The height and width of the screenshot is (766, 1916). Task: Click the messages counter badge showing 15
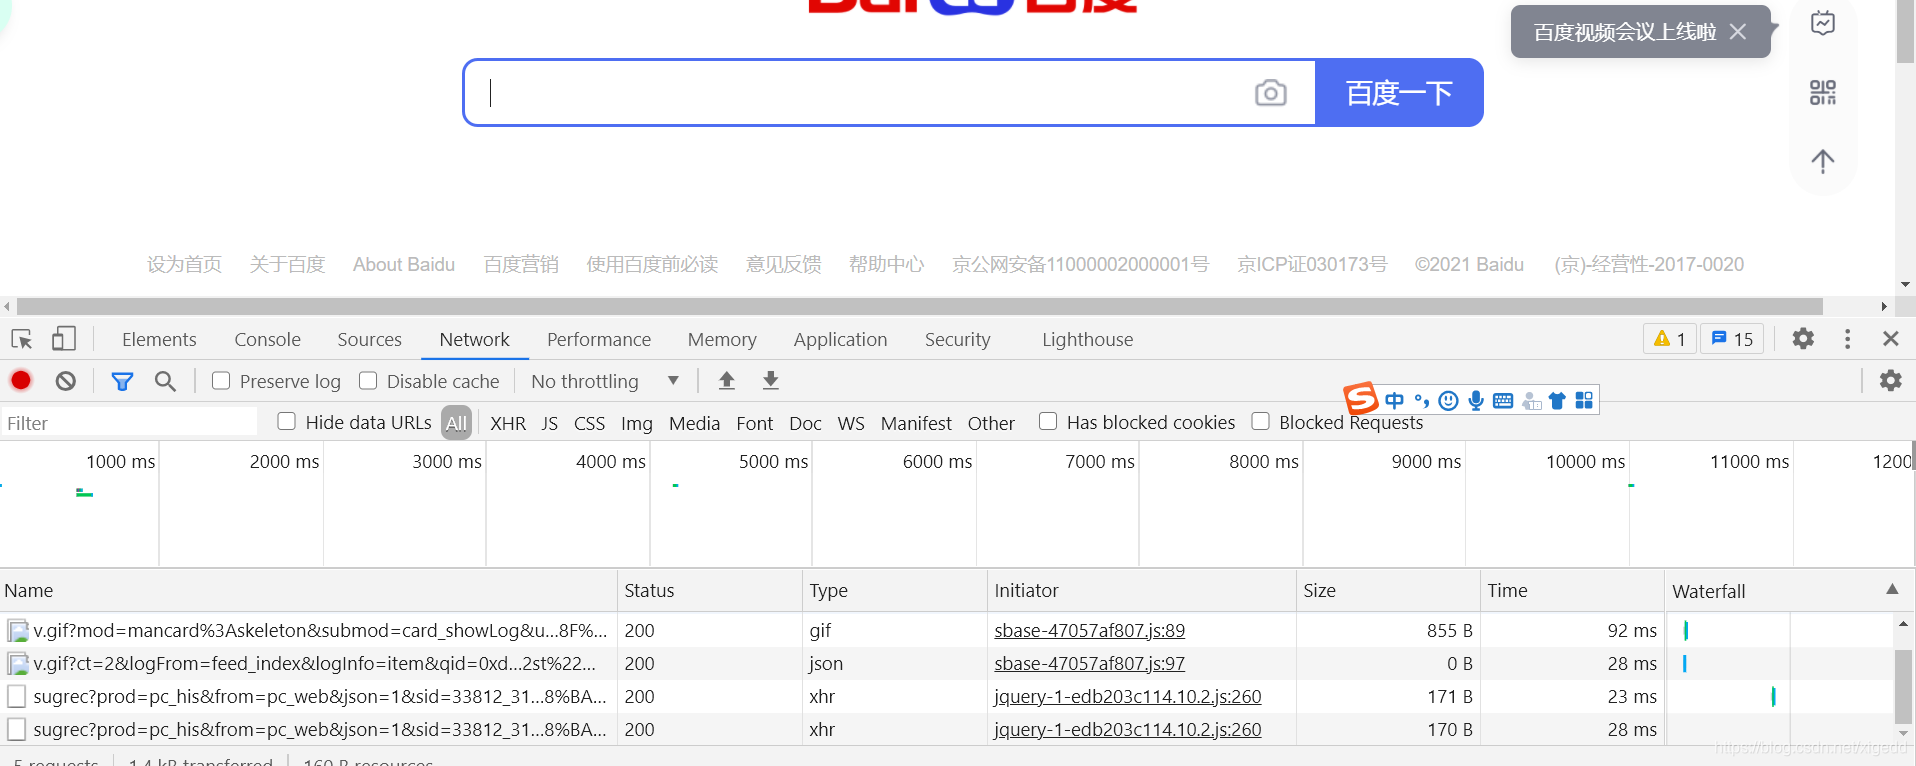click(1732, 339)
